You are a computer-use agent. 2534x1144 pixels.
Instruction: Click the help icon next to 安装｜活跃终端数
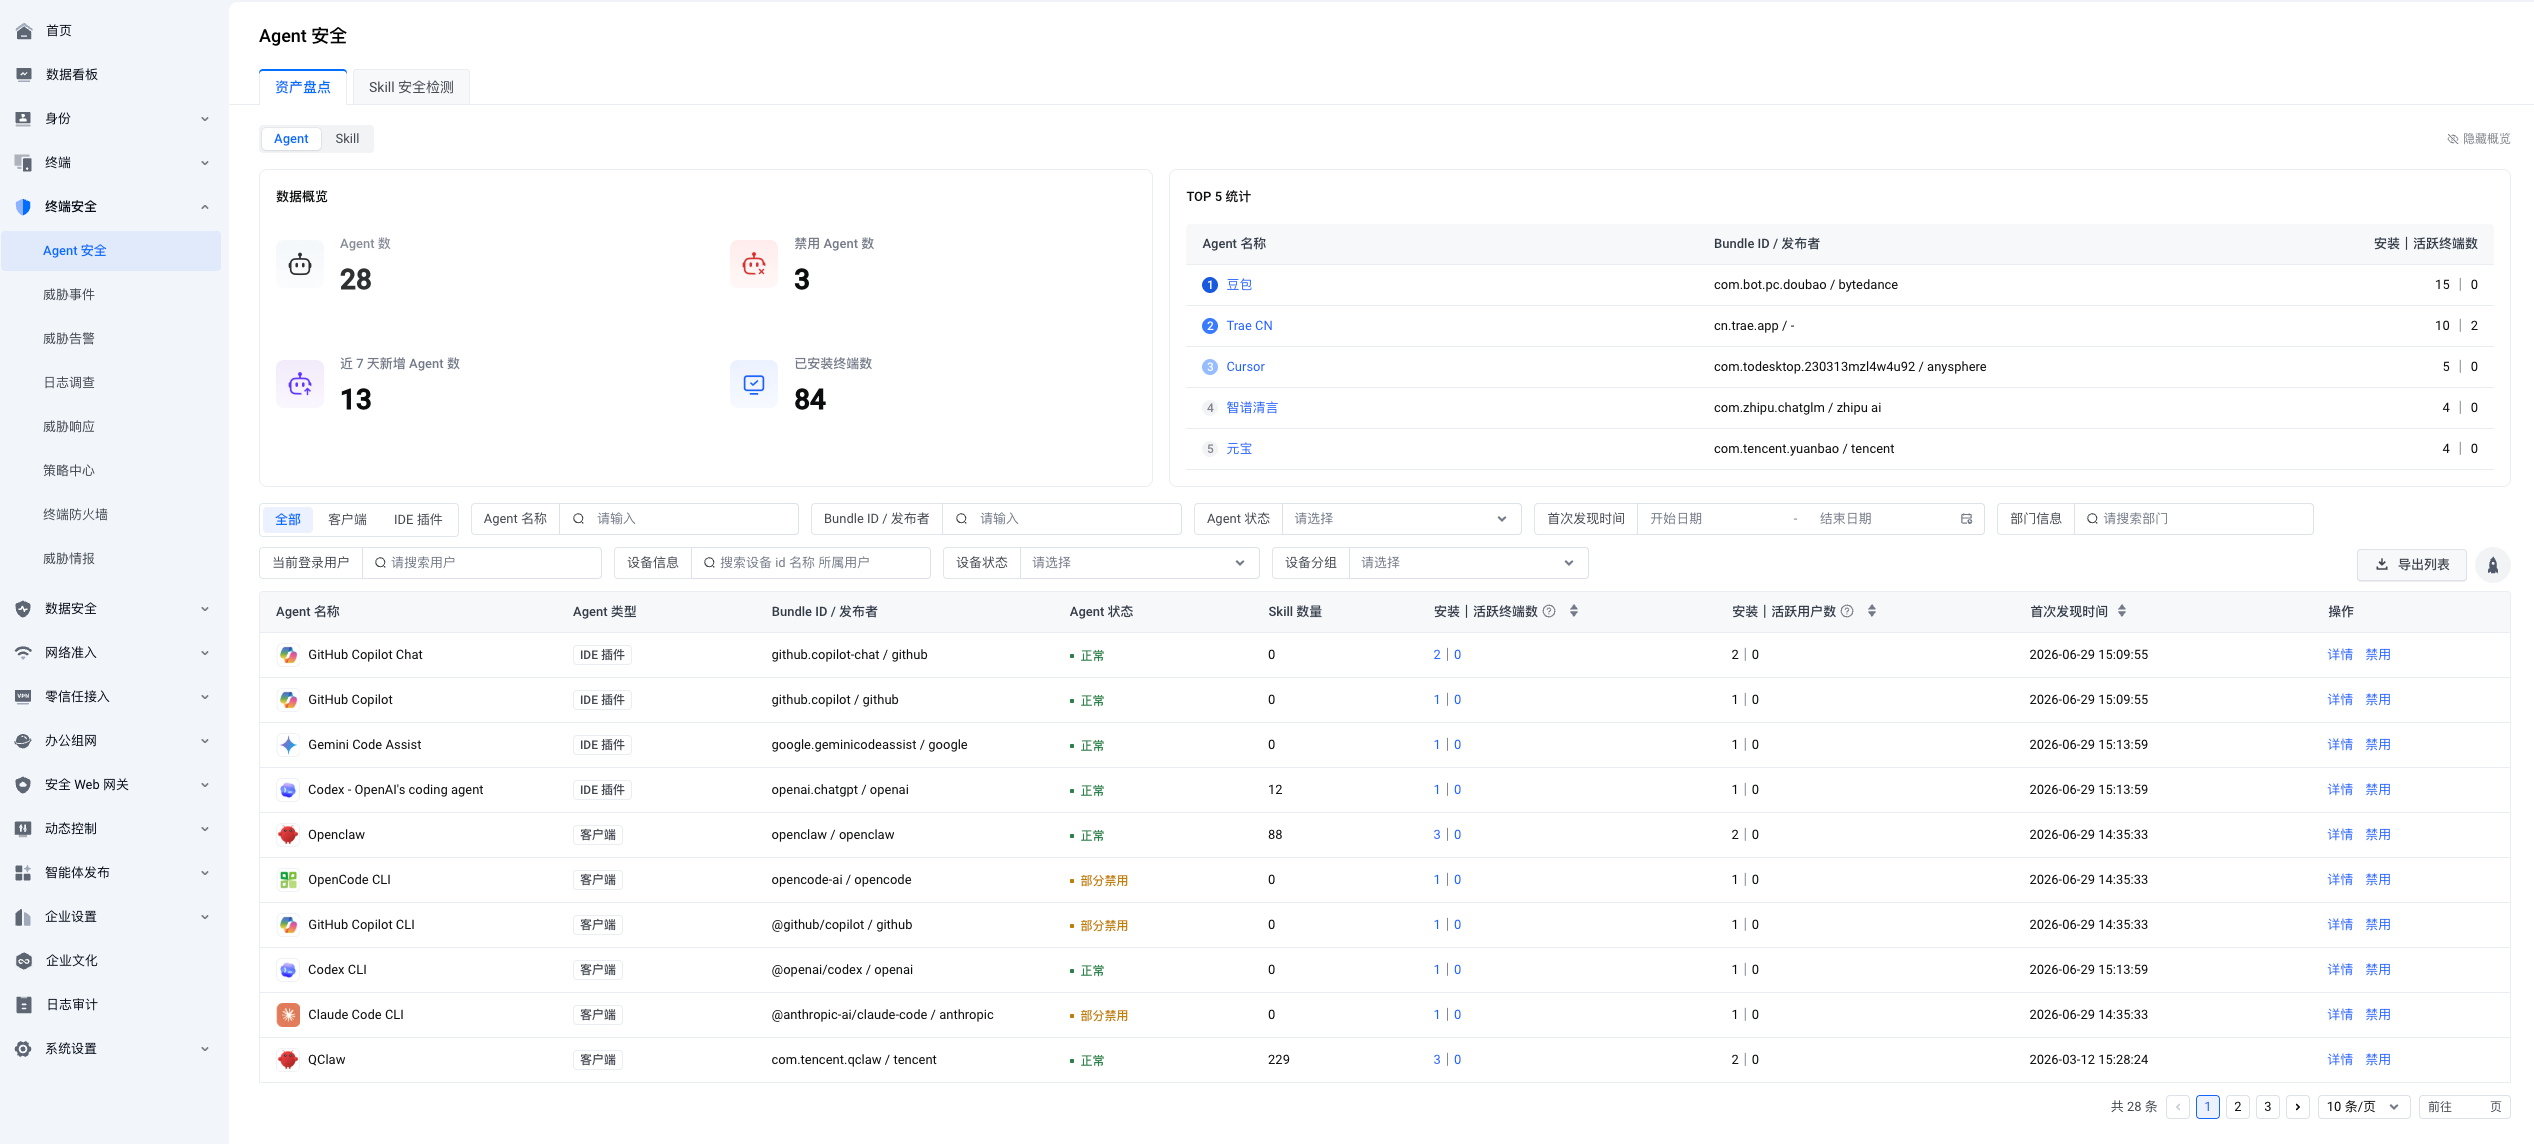click(1549, 611)
